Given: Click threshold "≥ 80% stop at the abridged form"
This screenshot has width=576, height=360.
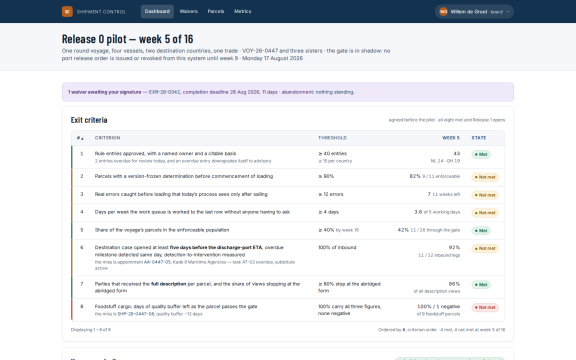Looking at the screenshot, I should (349, 287).
